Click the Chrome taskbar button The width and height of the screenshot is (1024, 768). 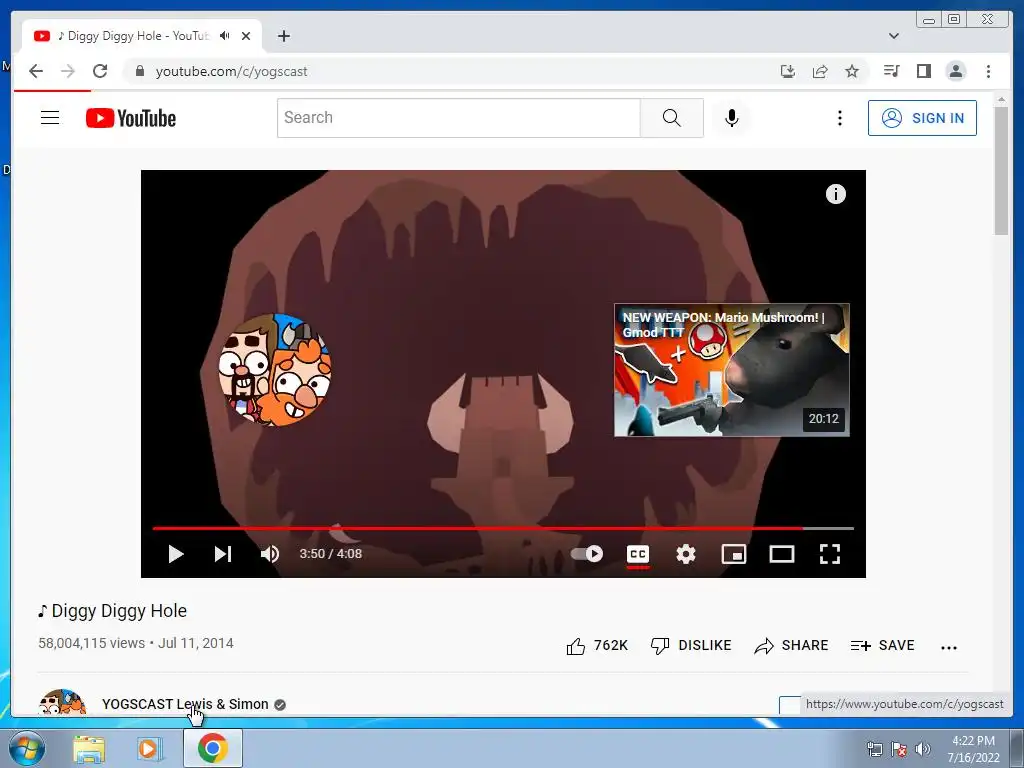[x=213, y=748]
